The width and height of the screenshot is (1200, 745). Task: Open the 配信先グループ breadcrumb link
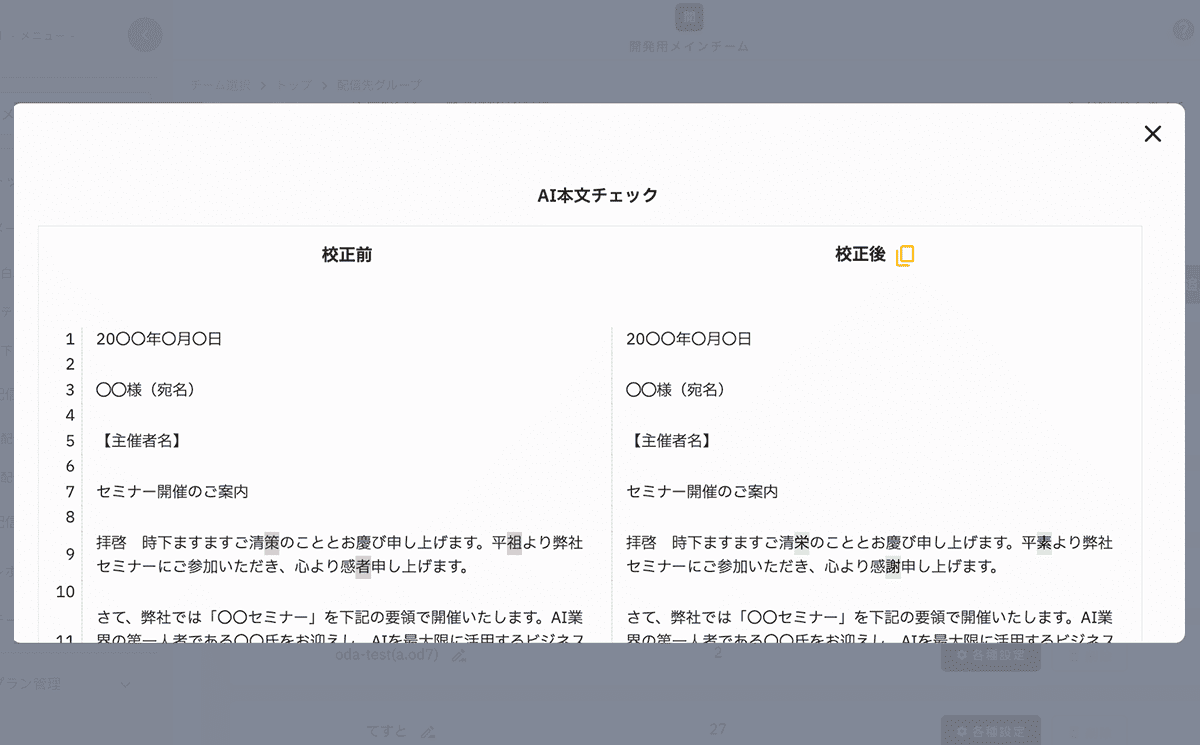[380, 86]
